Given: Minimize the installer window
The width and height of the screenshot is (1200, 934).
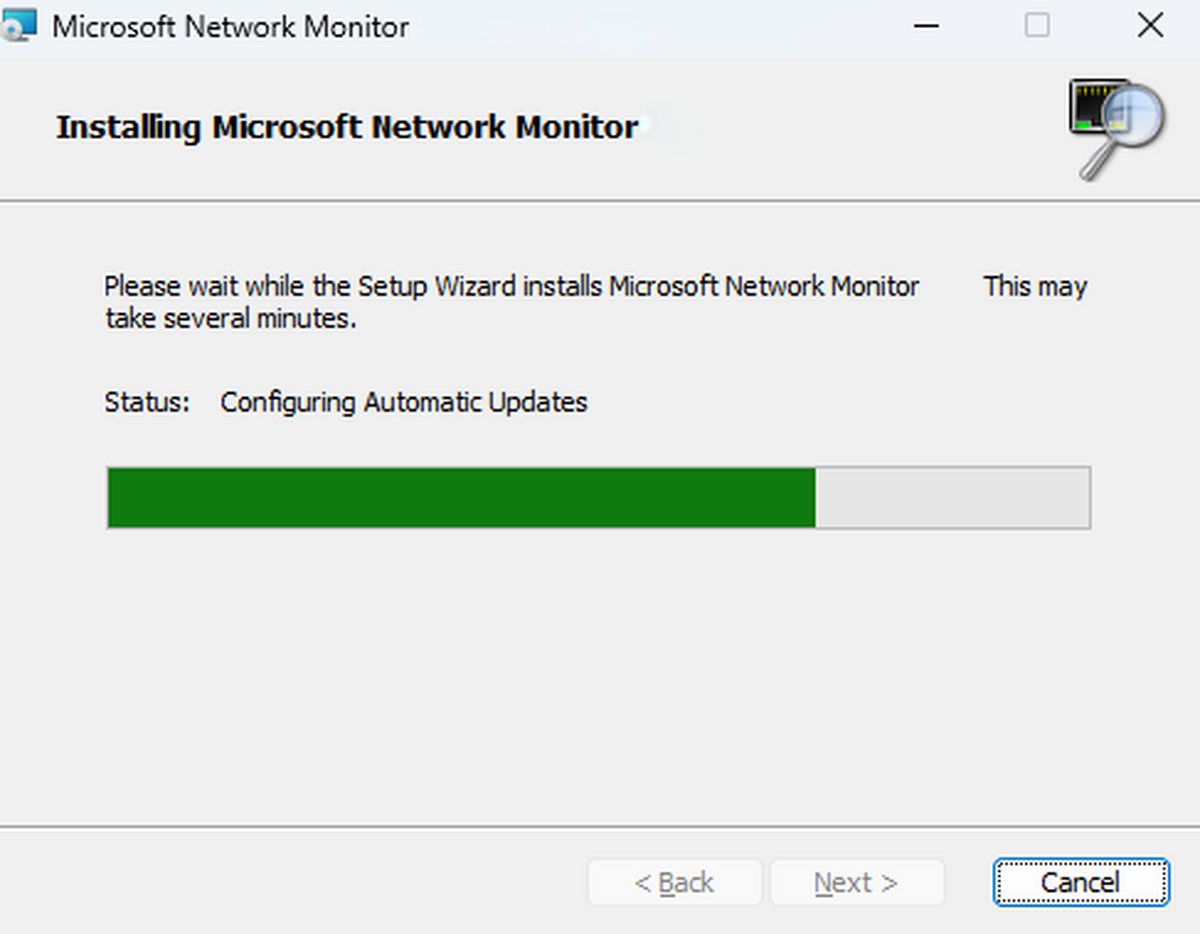Looking at the screenshot, I should [x=925, y=26].
